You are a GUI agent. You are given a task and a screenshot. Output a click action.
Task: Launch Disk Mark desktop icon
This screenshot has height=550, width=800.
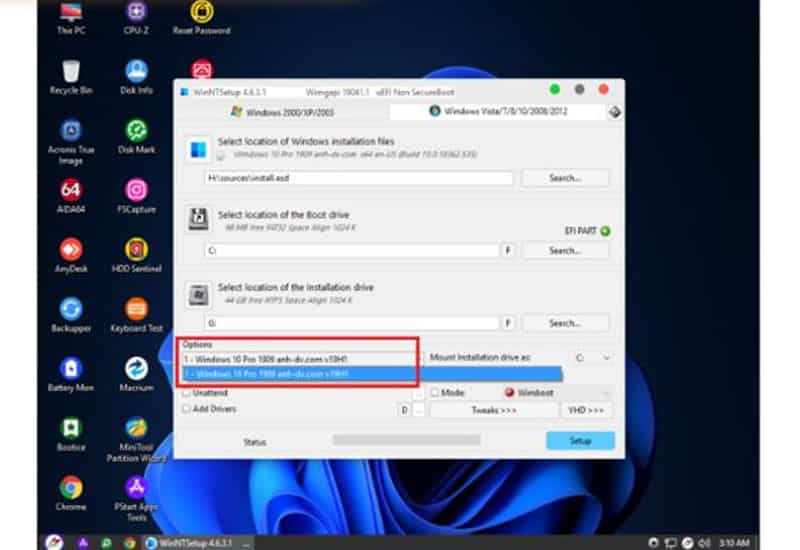pos(136,137)
